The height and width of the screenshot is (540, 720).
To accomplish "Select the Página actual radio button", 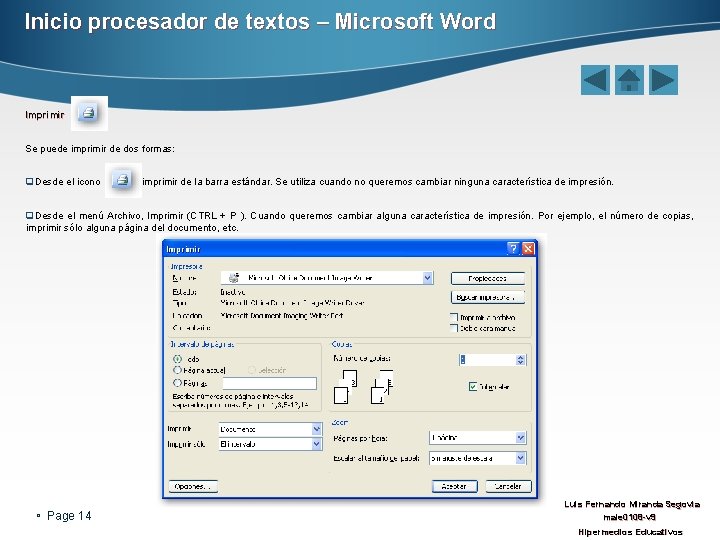I will pos(177,370).
